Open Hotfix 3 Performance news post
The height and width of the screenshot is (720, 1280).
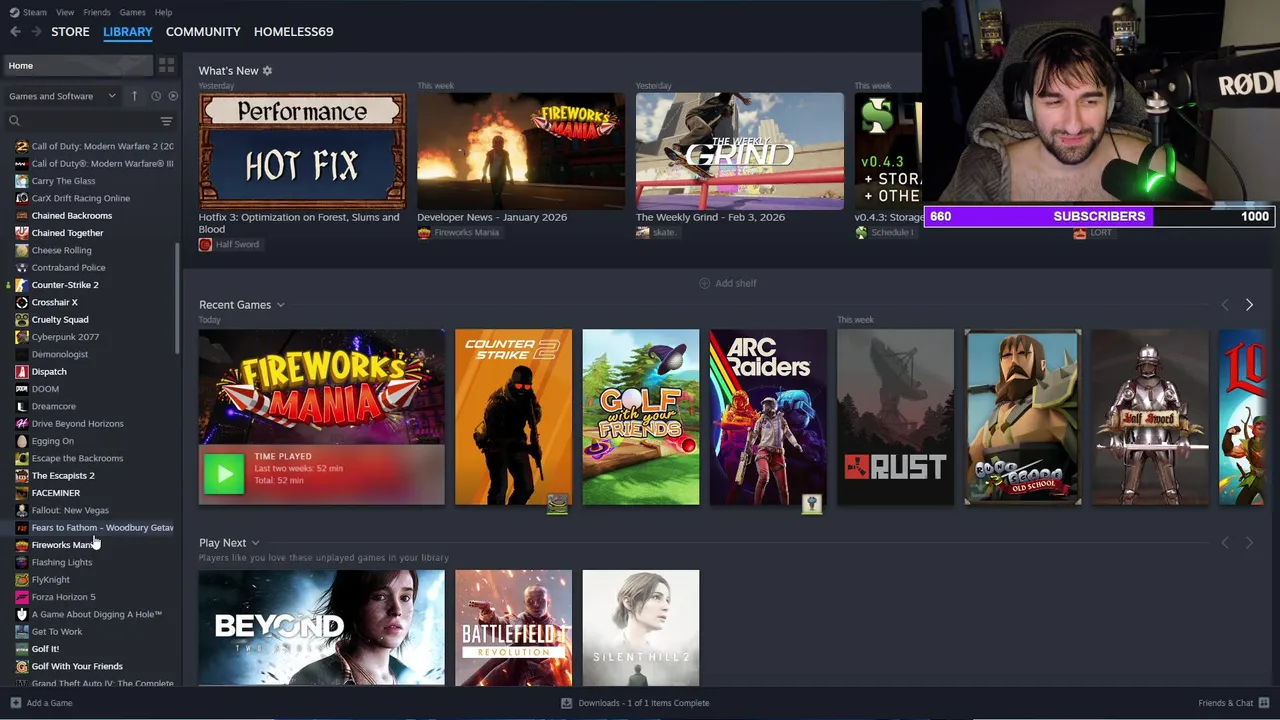pos(302,151)
